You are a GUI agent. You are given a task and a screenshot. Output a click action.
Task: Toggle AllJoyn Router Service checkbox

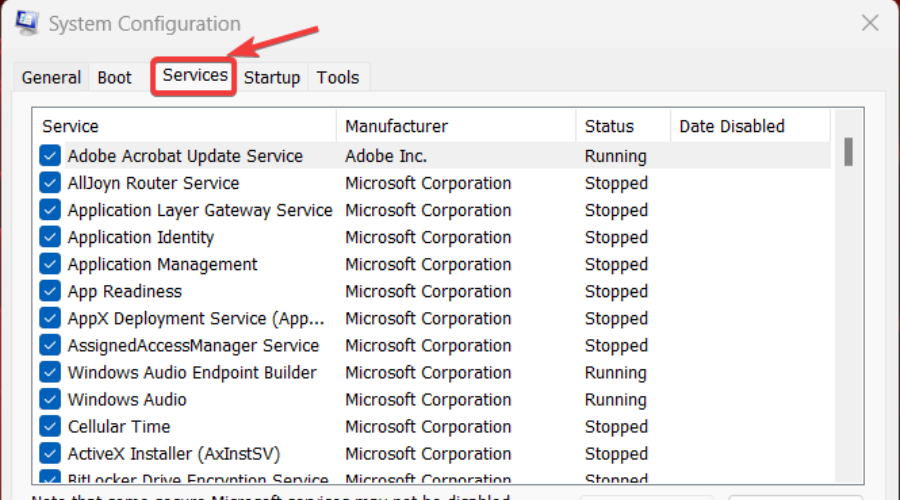[x=49, y=183]
